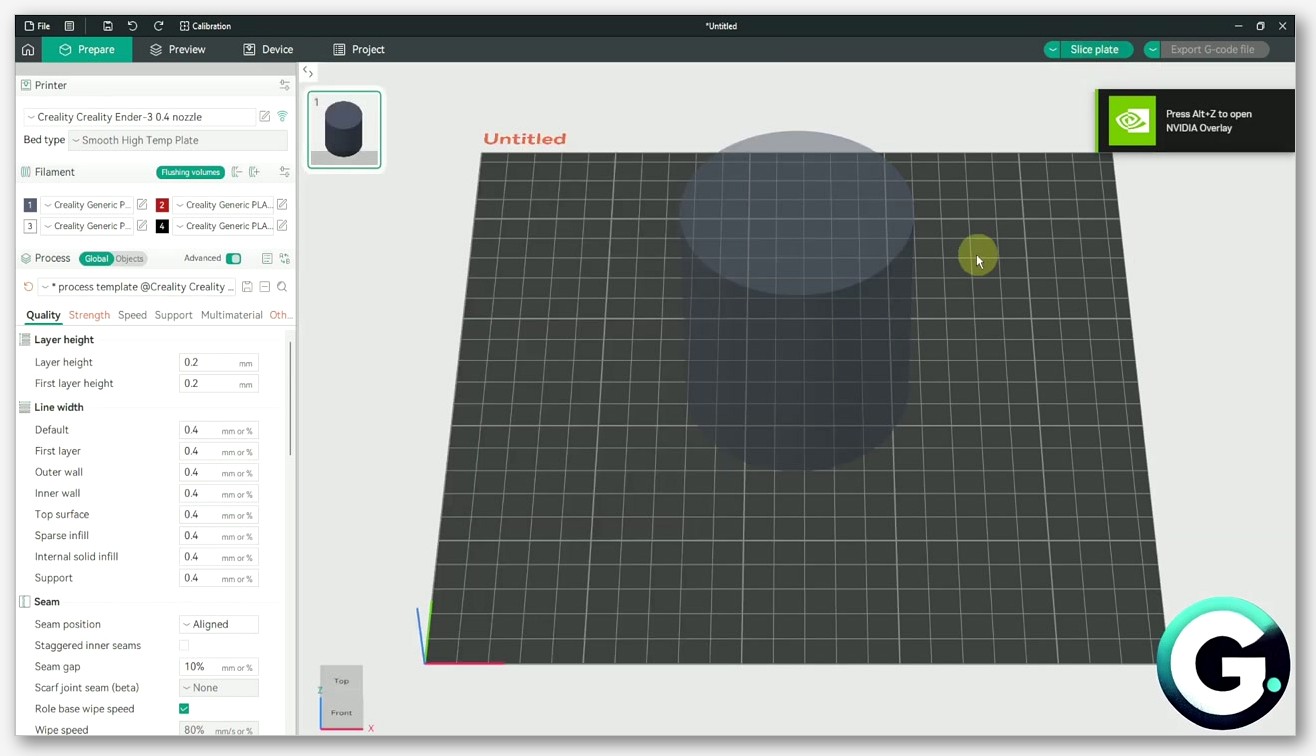
Task: Switch to the Project tab
Action: click(x=359, y=49)
